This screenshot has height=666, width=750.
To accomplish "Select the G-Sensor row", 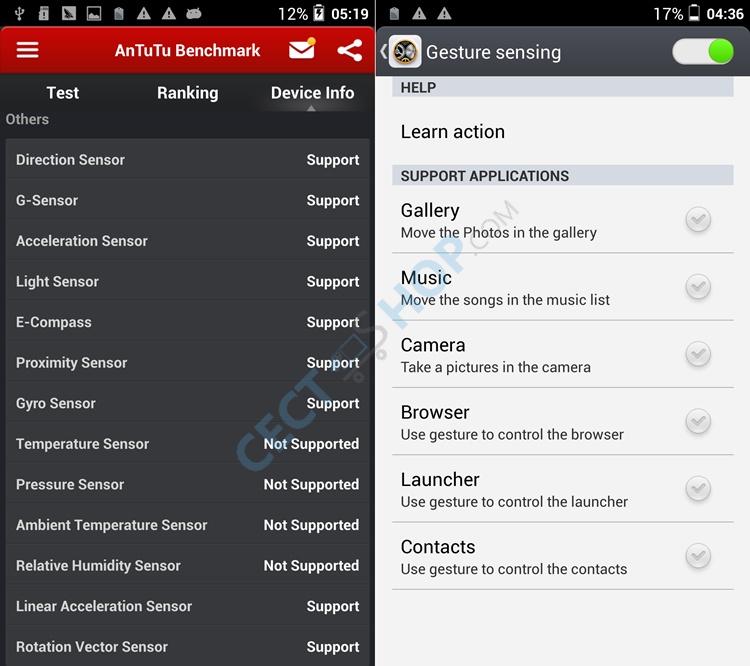I will point(188,200).
